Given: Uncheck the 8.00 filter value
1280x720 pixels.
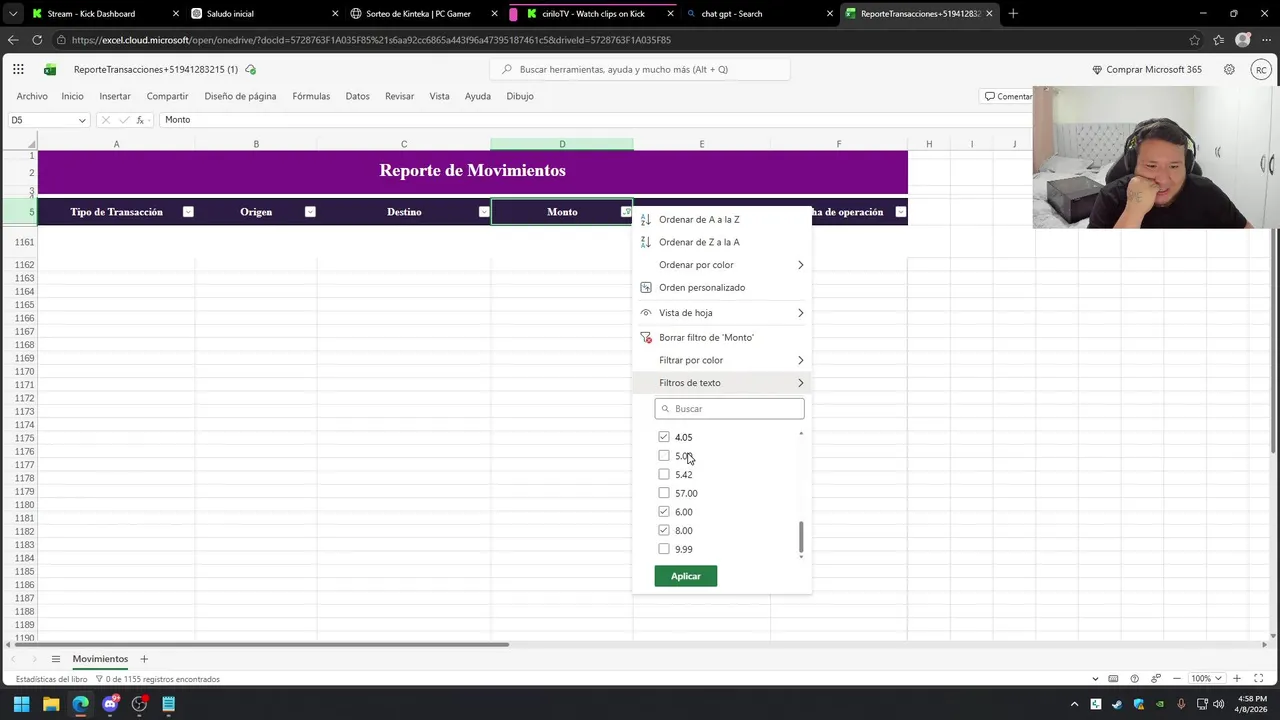Looking at the screenshot, I should [x=664, y=530].
